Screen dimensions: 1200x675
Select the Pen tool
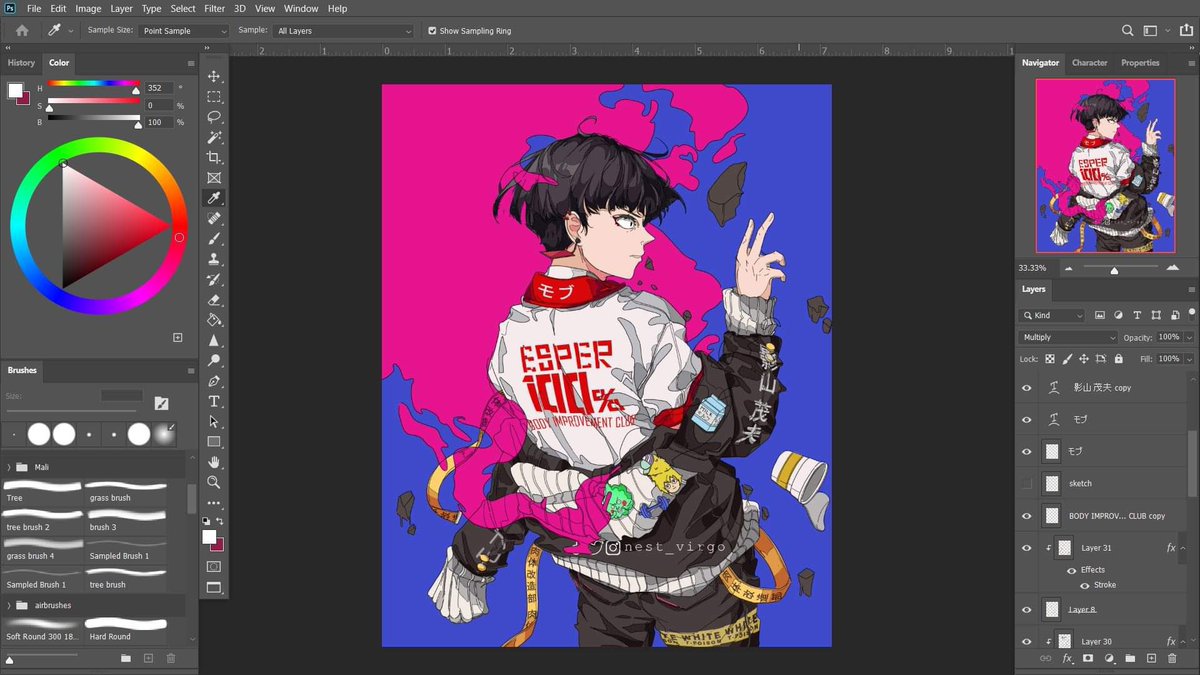coord(214,381)
